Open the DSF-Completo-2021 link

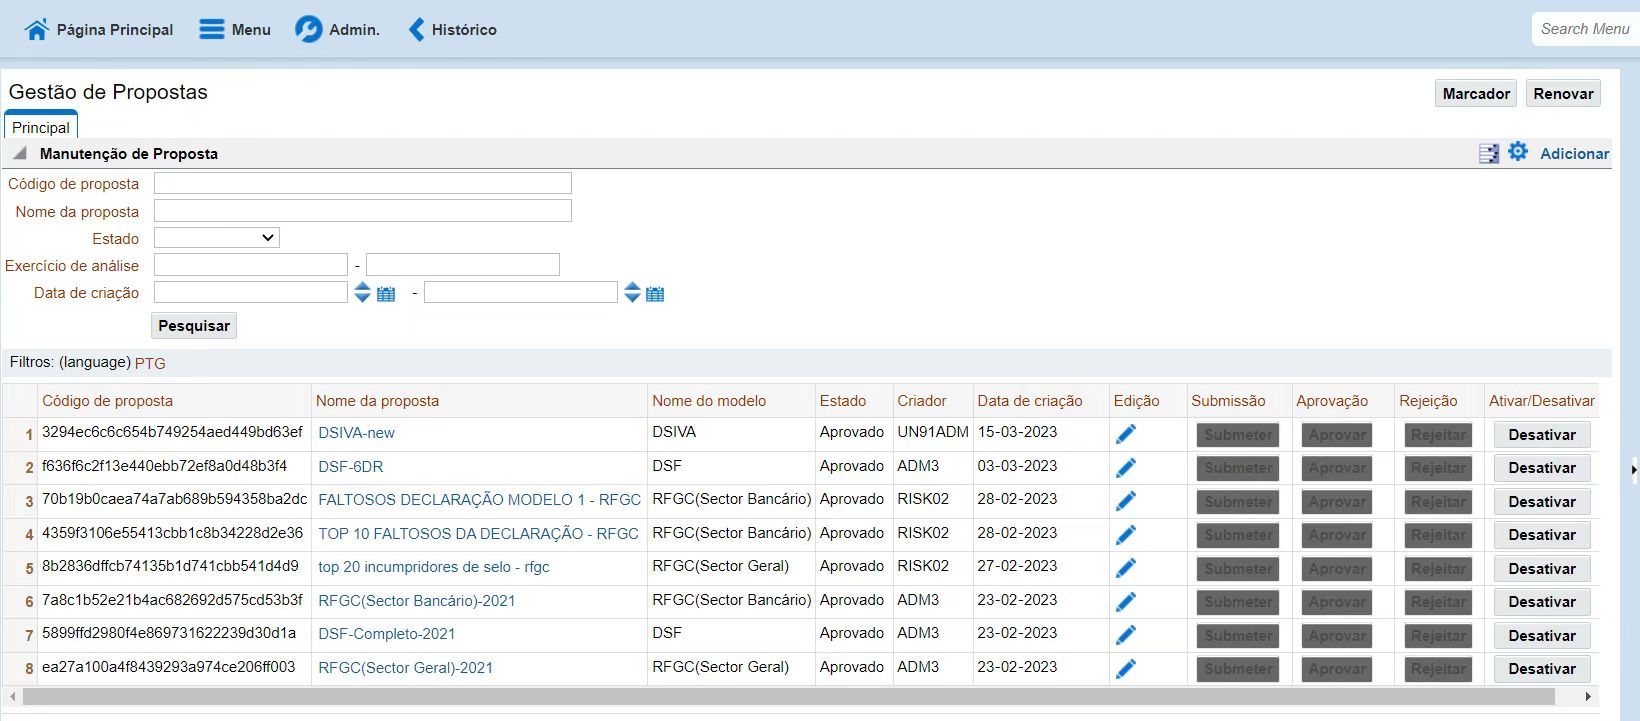pos(386,634)
